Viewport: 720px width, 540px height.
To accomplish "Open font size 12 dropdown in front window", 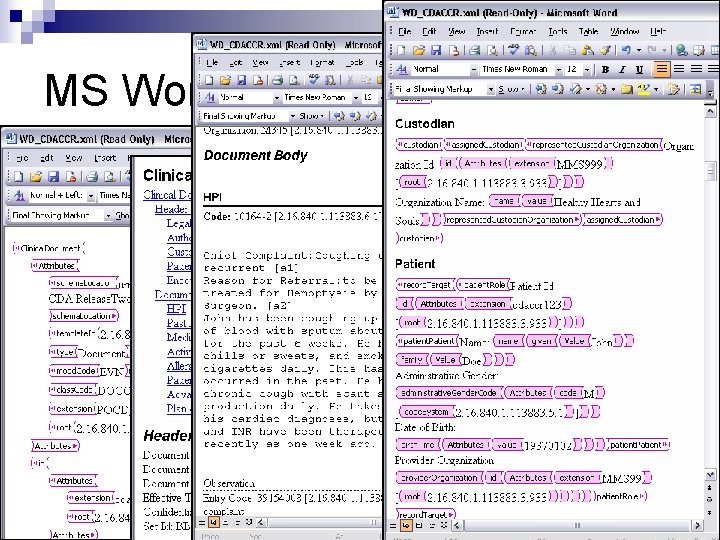I will (x=587, y=69).
